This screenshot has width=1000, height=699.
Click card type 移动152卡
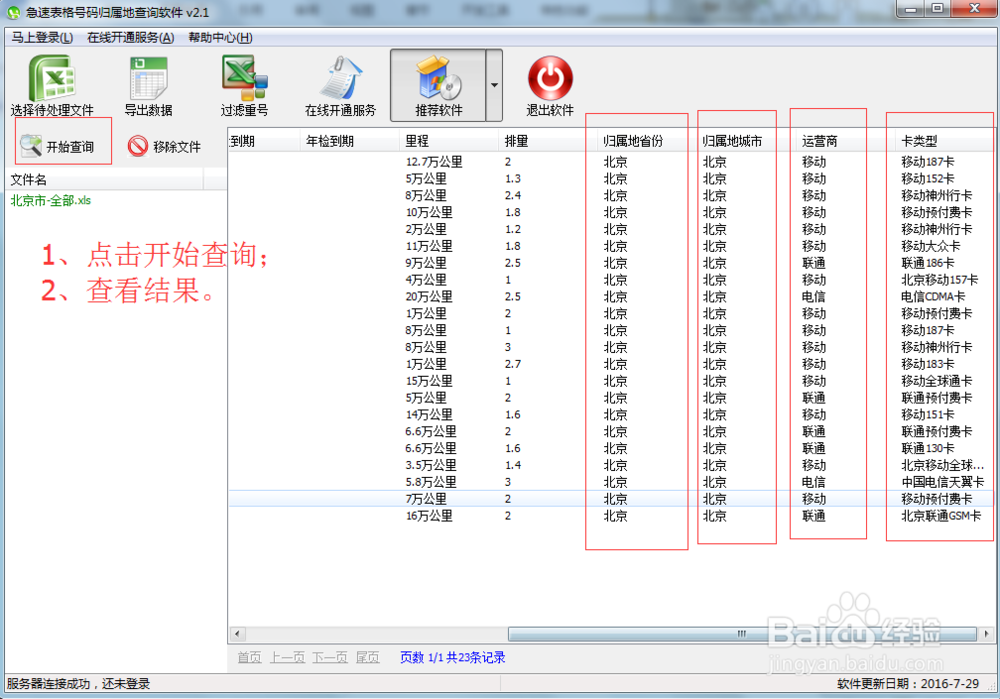927,179
